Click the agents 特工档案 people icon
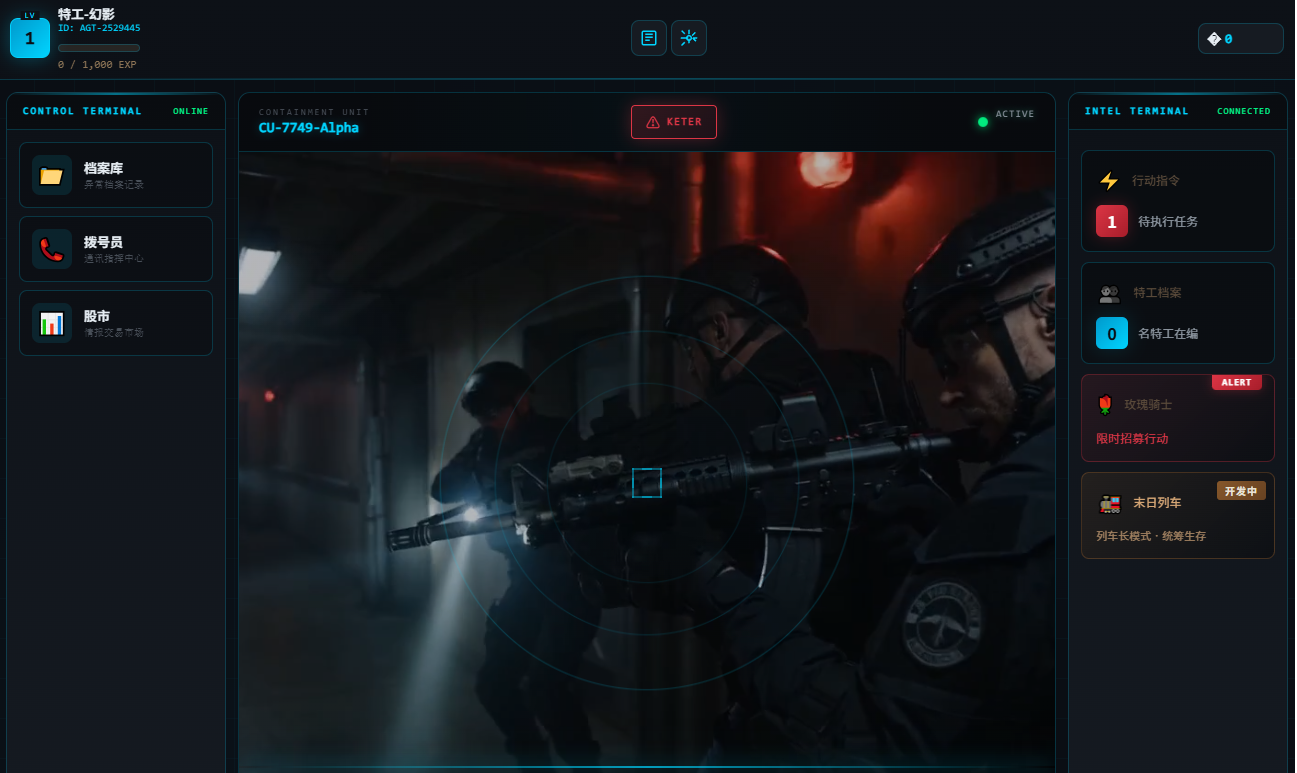The width and height of the screenshot is (1297, 773). 1109,293
